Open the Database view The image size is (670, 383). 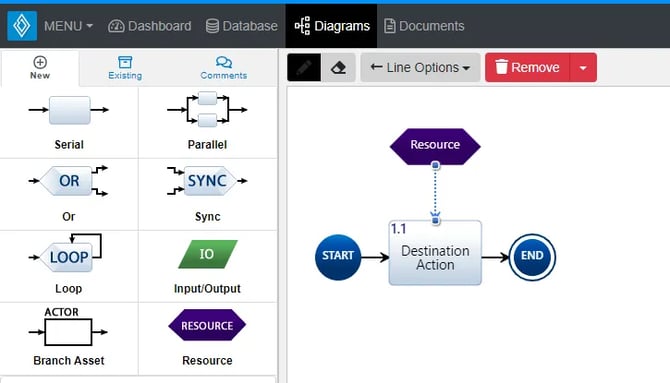[242, 26]
